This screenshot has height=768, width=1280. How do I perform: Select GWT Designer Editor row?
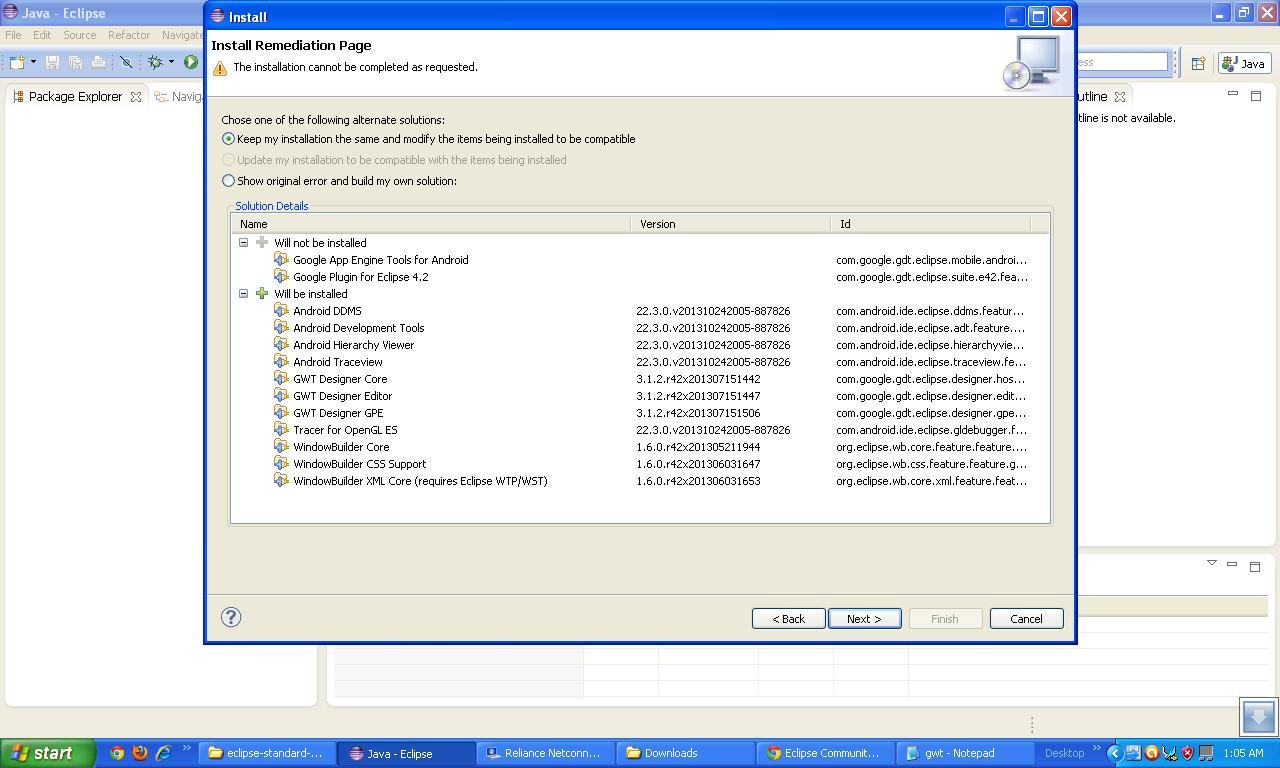click(640, 396)
